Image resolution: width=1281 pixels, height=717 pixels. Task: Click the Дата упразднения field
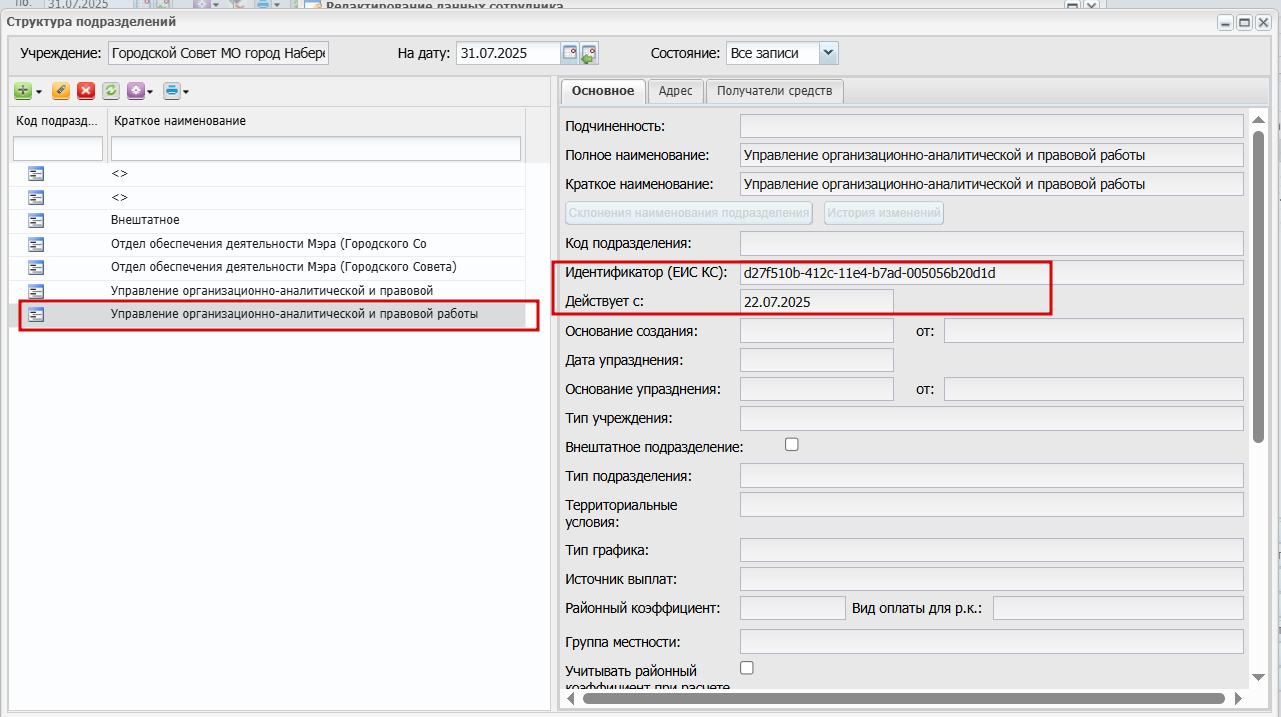tap(817, 360)
